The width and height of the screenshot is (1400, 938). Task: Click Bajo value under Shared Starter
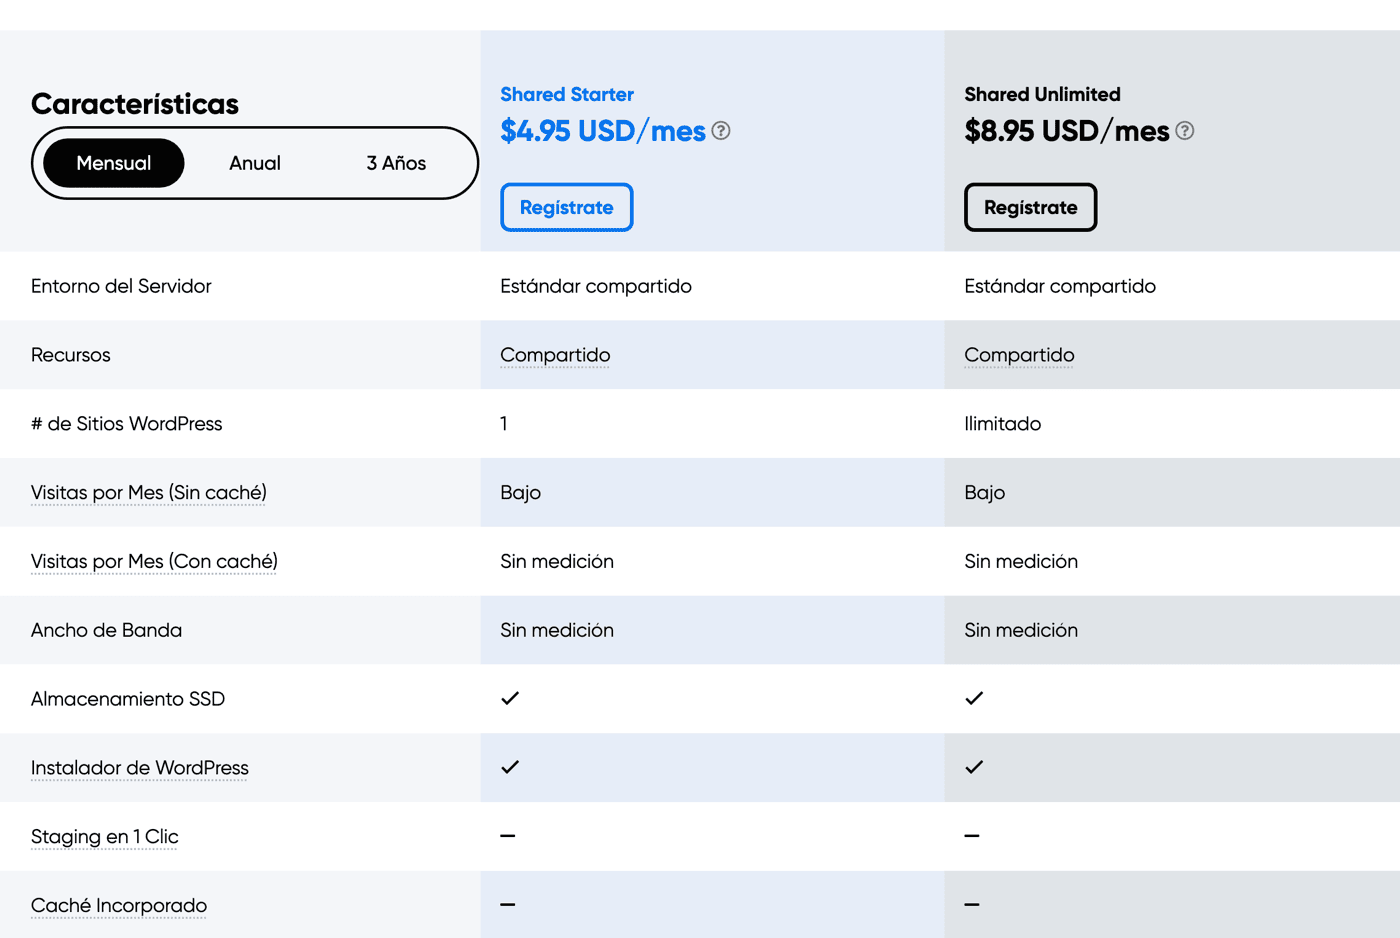[x=521, y=492]
